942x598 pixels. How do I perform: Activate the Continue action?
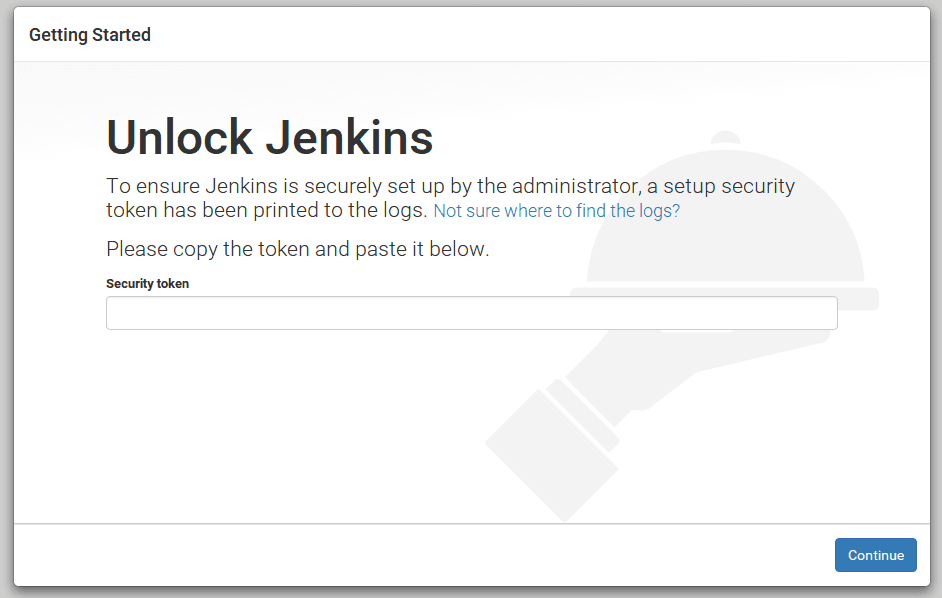[875, 555]
